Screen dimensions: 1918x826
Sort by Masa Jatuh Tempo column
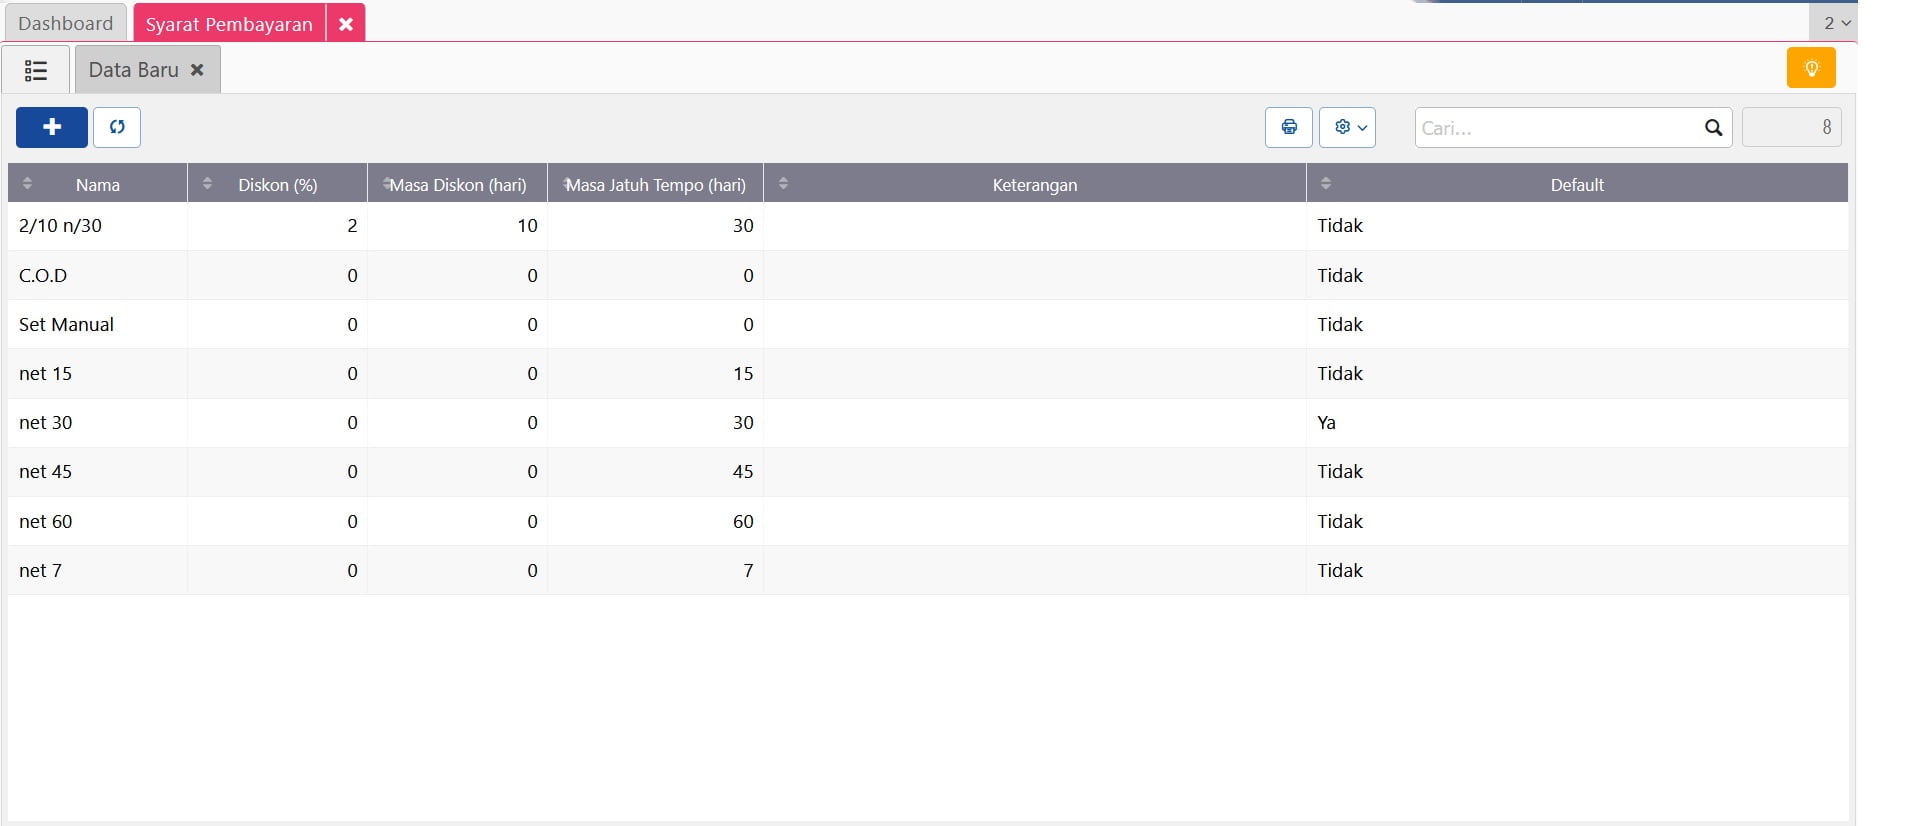(656, 185)
